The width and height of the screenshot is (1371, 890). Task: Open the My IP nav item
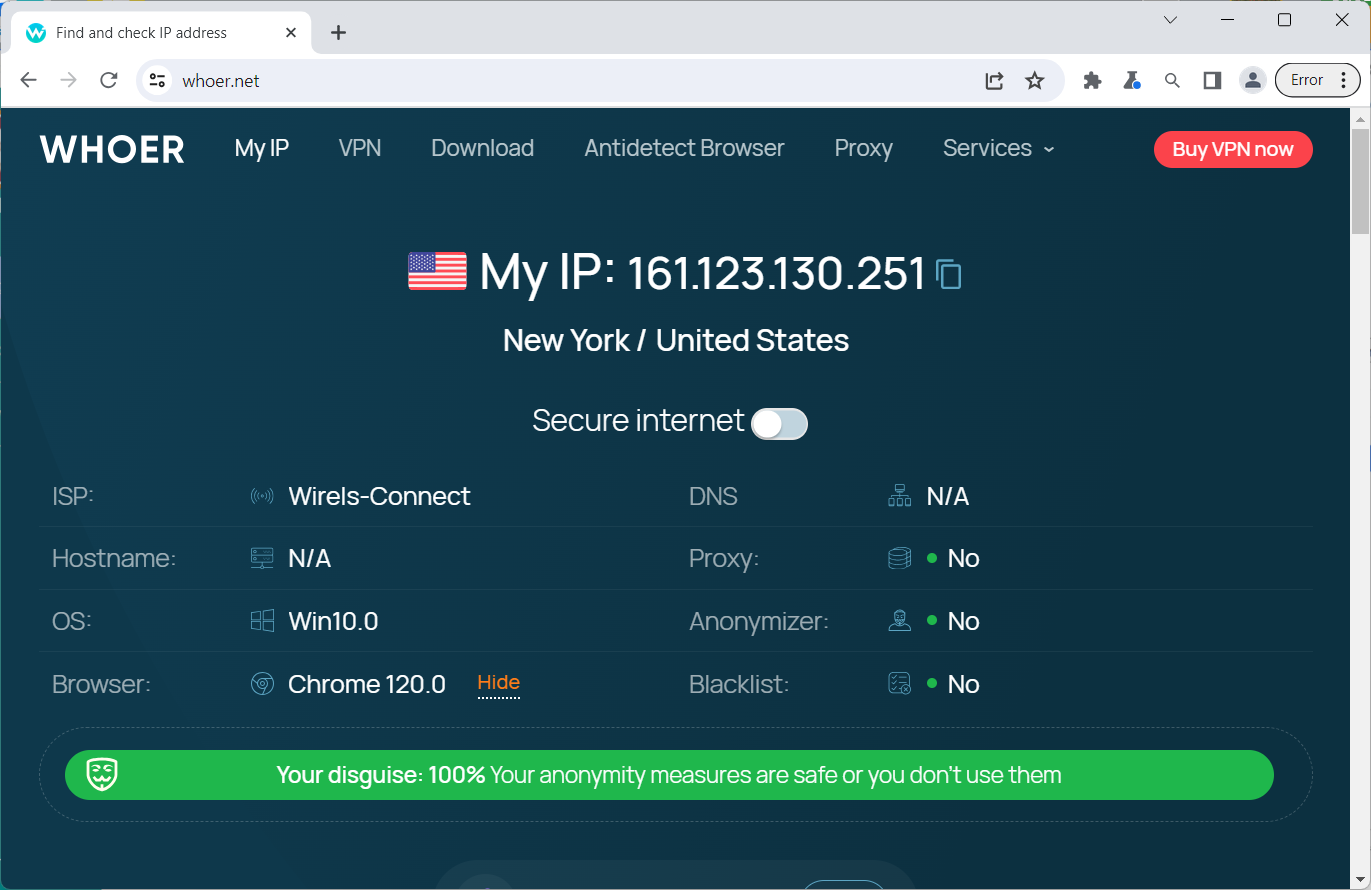(x=262, y=148)
